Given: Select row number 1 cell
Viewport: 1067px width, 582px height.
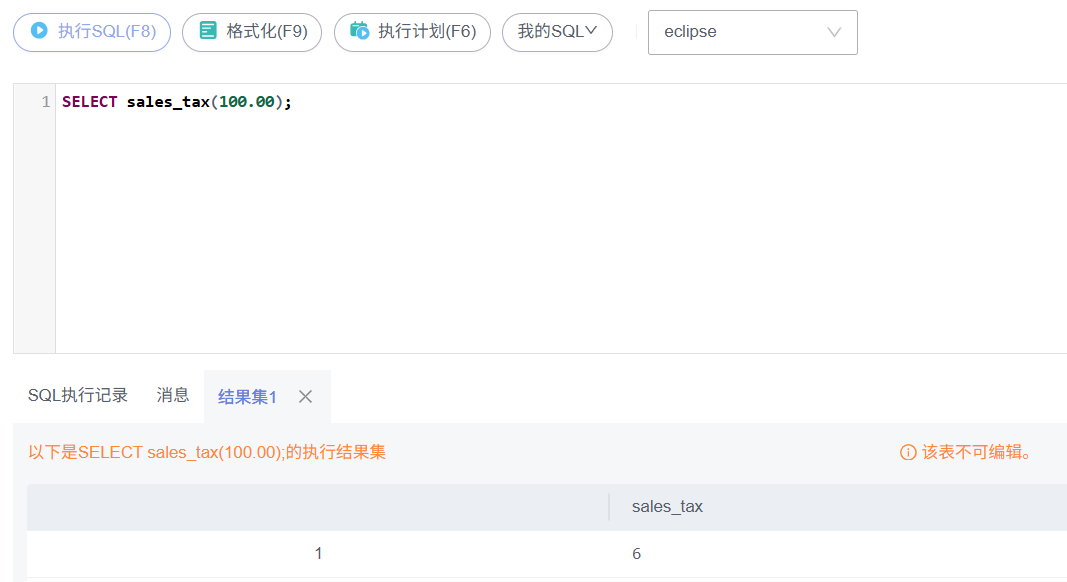Looking at the screenshot, I should pos(318,553).
